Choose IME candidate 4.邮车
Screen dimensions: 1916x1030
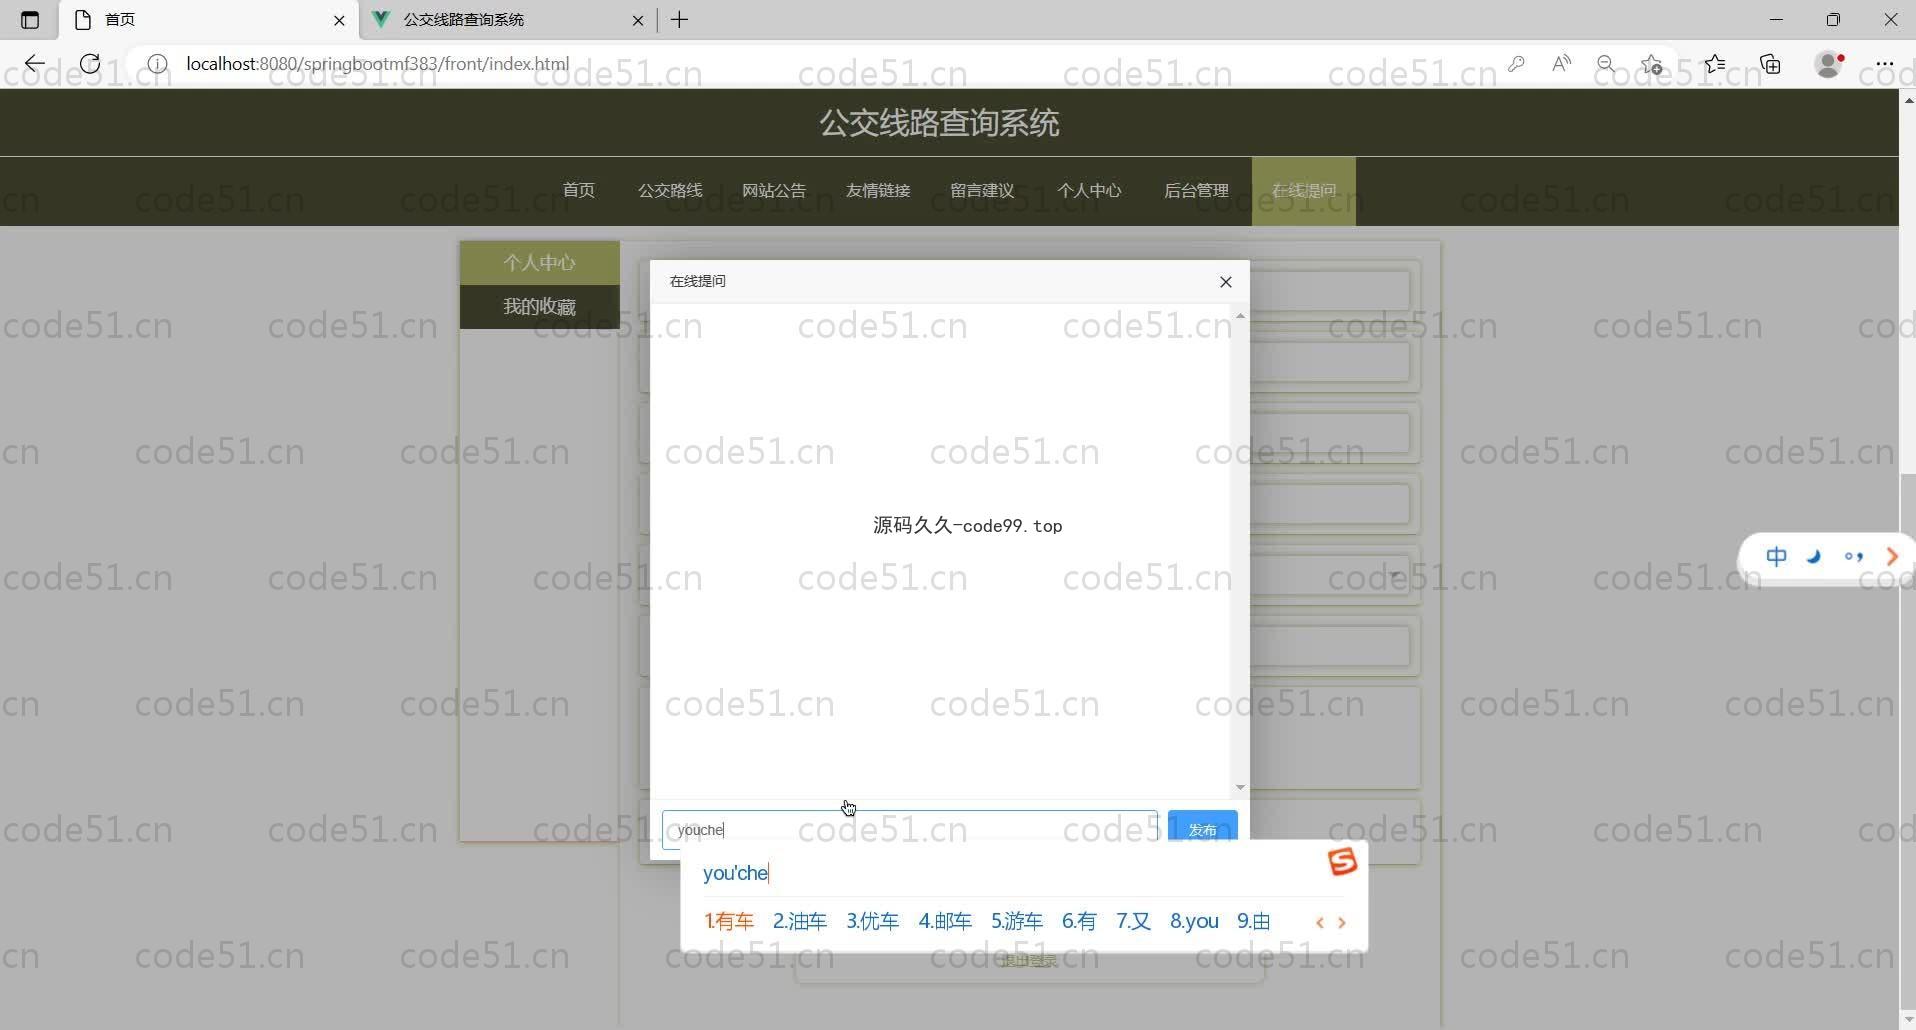945,922
